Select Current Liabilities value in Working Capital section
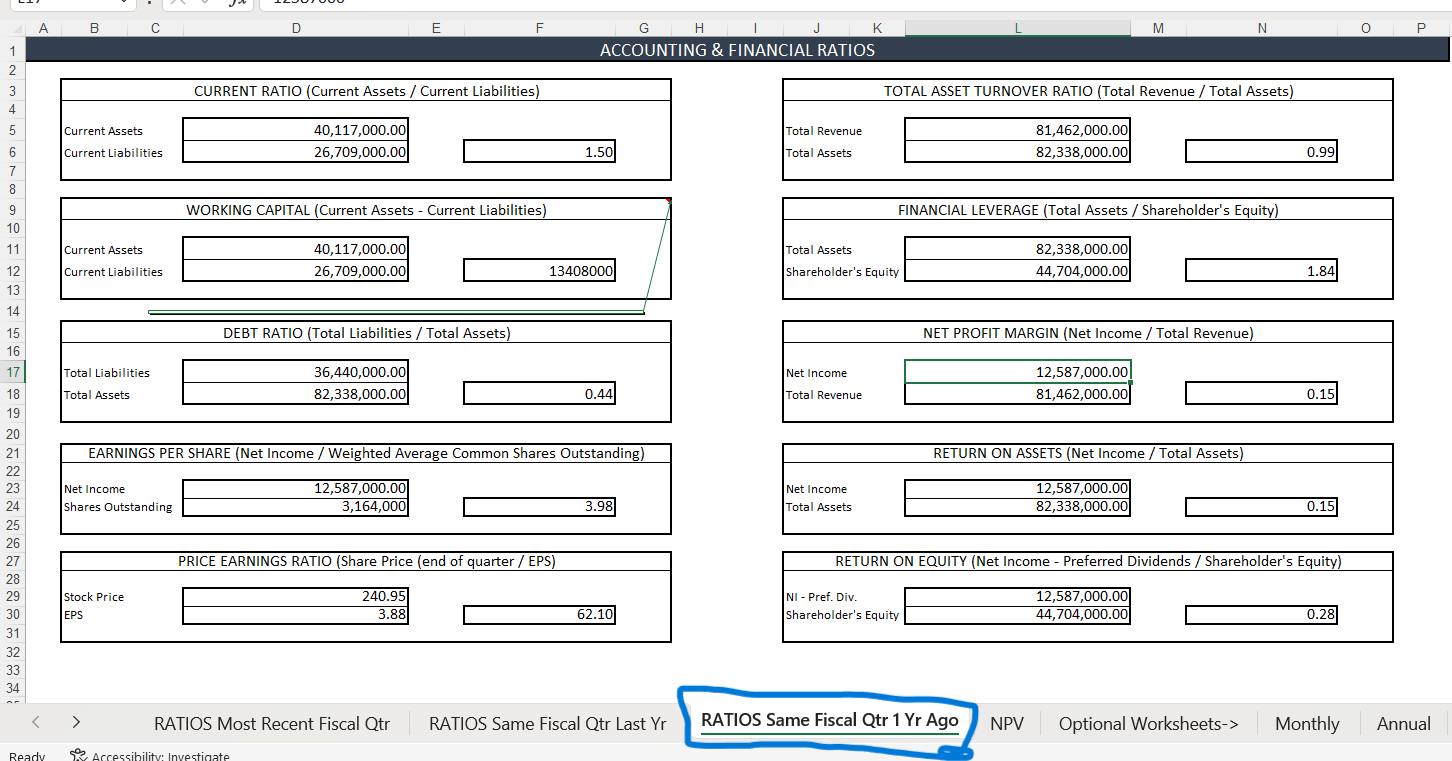This screenshot has height=761, width=1452. coord(296,271)
